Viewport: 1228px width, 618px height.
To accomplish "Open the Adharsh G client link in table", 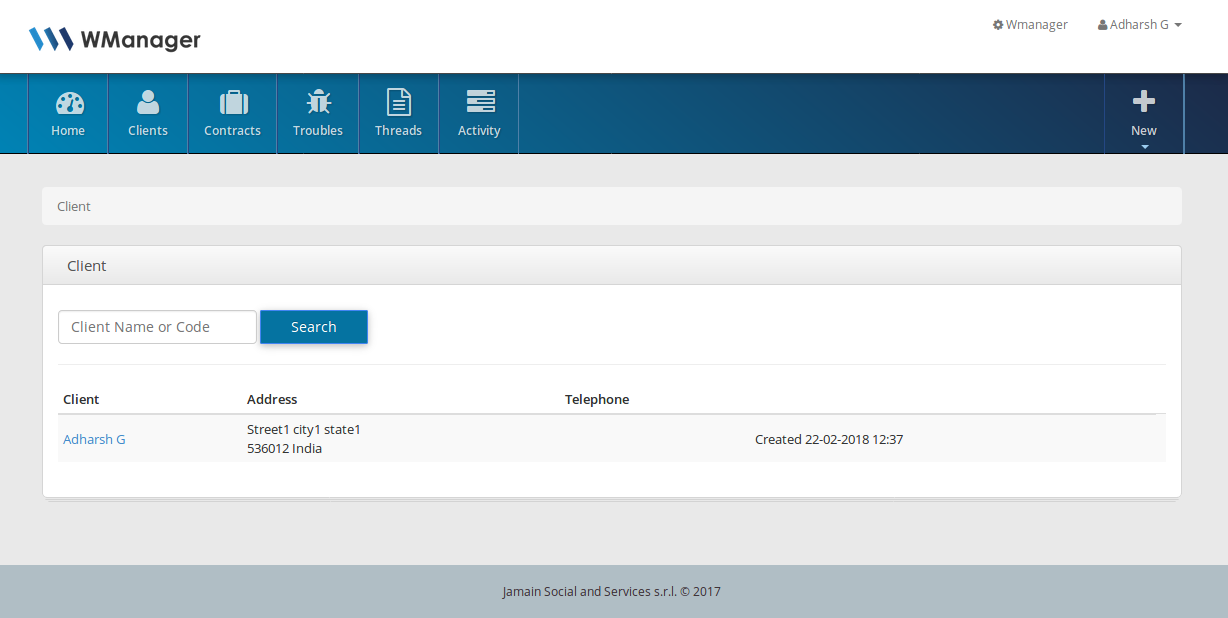I will click(x=94, y=439).
